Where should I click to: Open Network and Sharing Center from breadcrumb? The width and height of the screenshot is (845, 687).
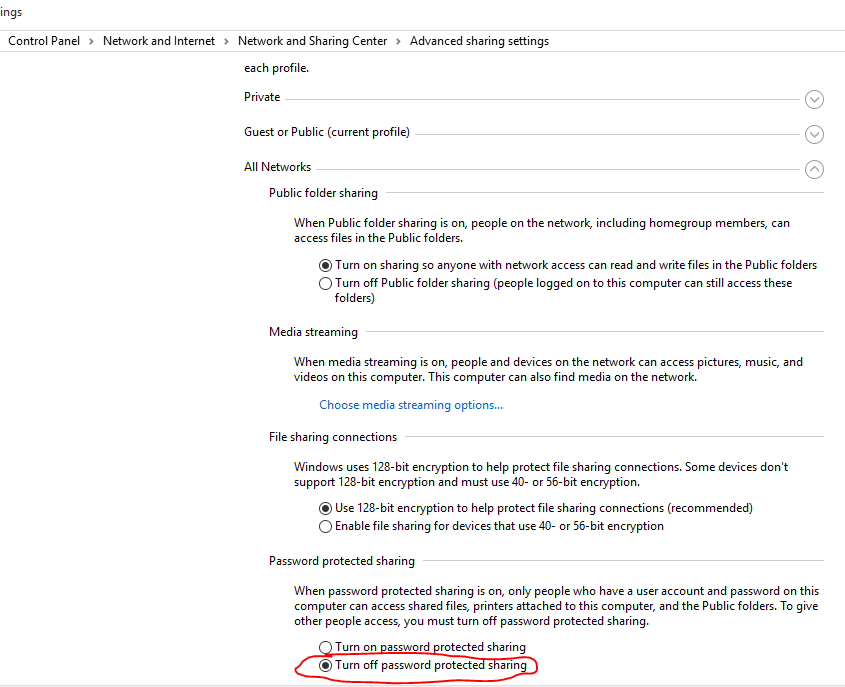pos(312,41)
